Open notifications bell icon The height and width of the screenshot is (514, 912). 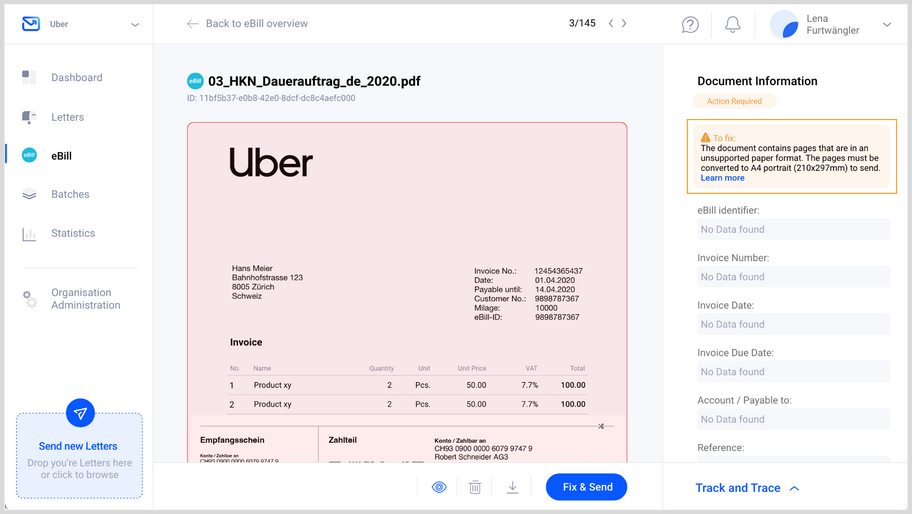733,24
